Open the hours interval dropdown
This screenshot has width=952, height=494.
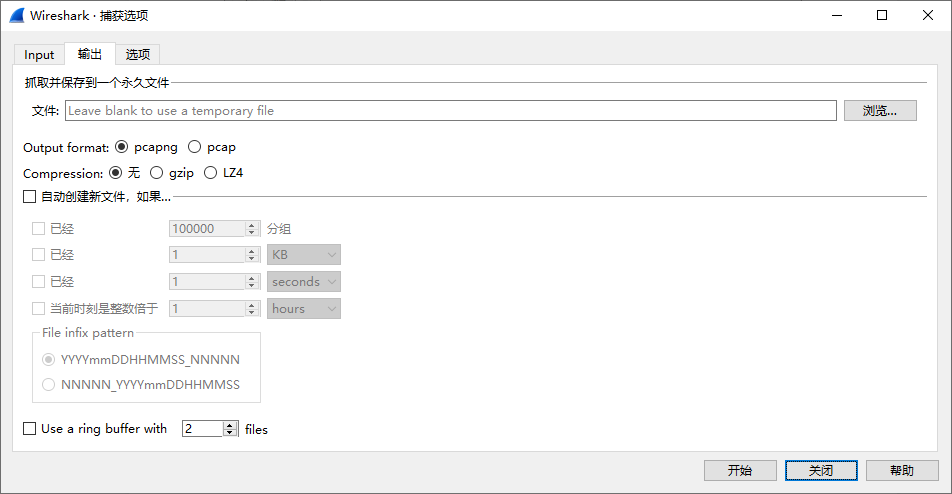click(304, 309)
